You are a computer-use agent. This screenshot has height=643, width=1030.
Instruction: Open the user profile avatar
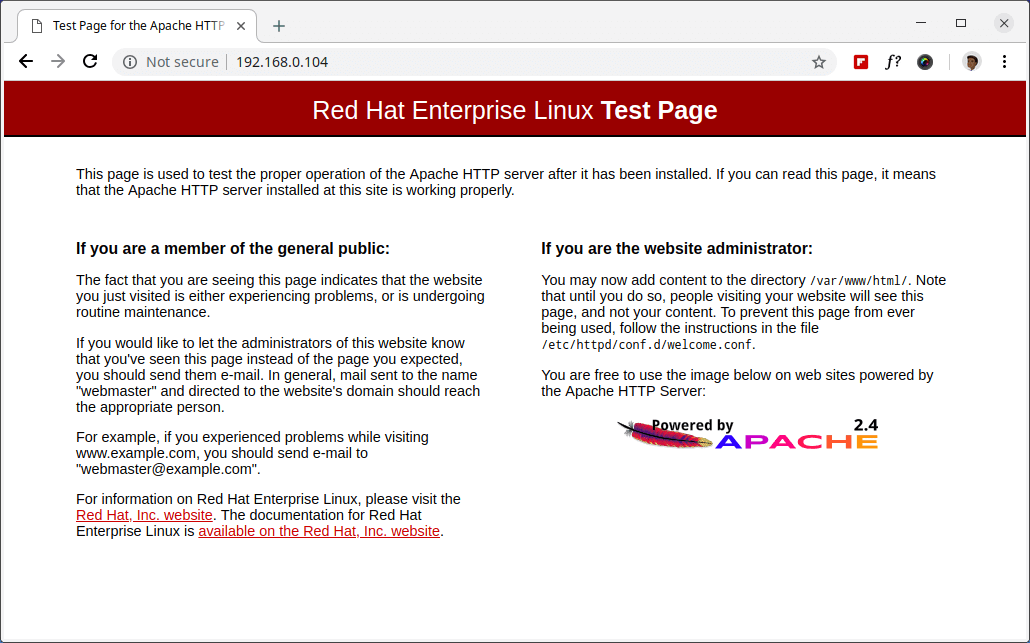tap(972, 62)
